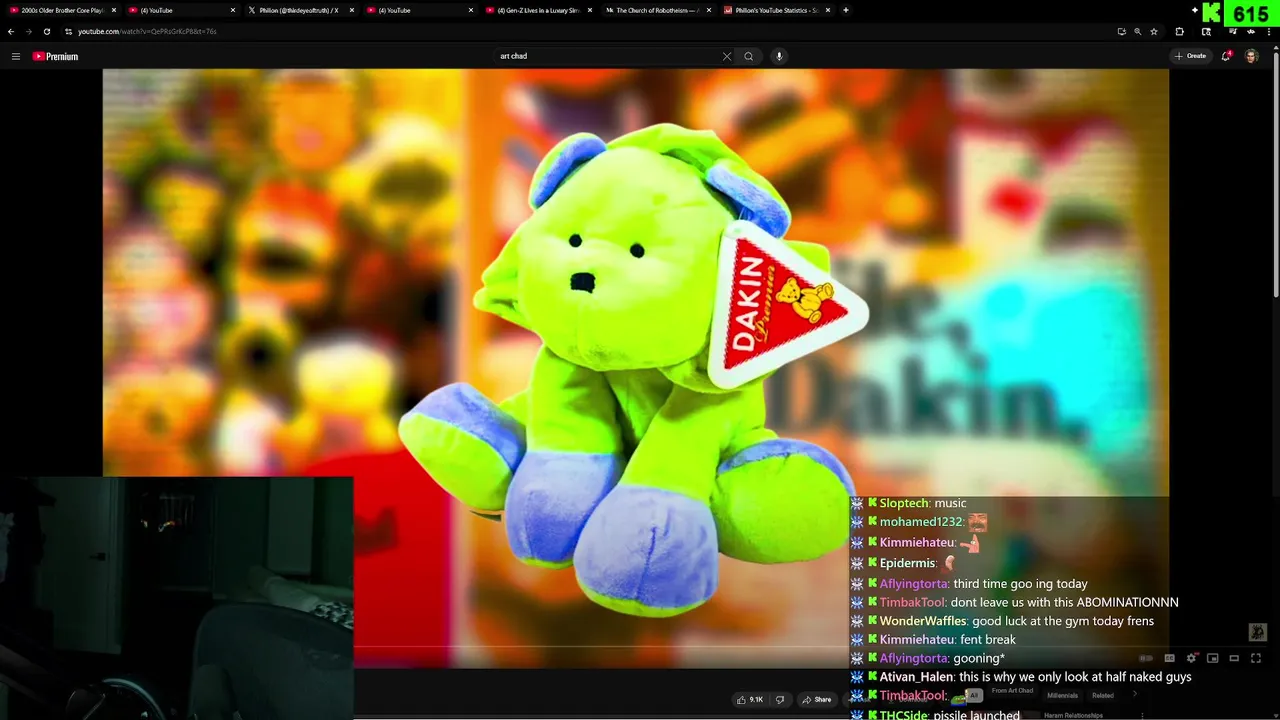Go to YouTube Premium home logo
Image resolution: width=1280 pixels, height=720 pixels.
click(x=55, y=56)
